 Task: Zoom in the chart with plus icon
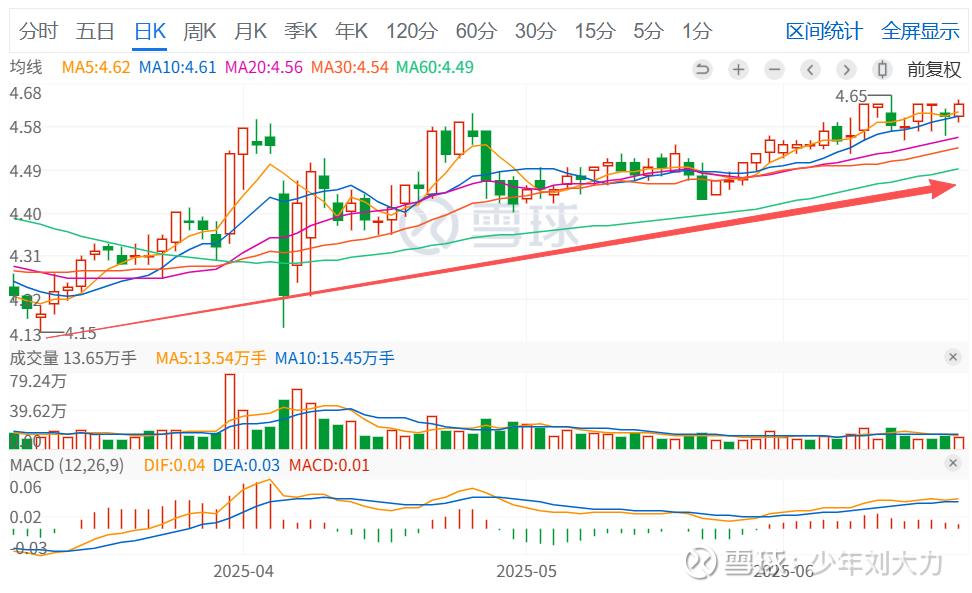point(738,69)
